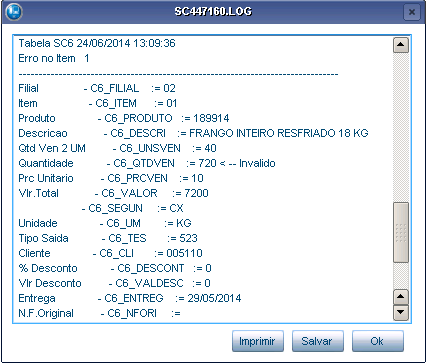
Task: Click the lower scroll-up arrow above down arrow
Action: click(401, 297)
